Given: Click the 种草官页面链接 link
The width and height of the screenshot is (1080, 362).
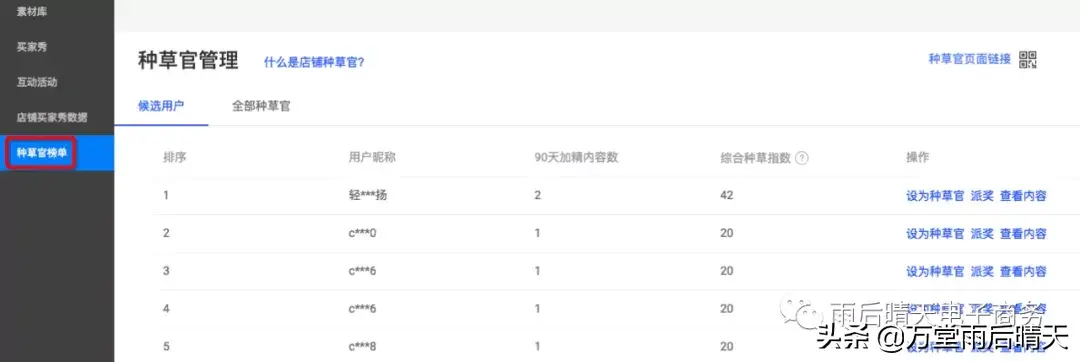Looking at the screenshot, I should click(970, 59).
